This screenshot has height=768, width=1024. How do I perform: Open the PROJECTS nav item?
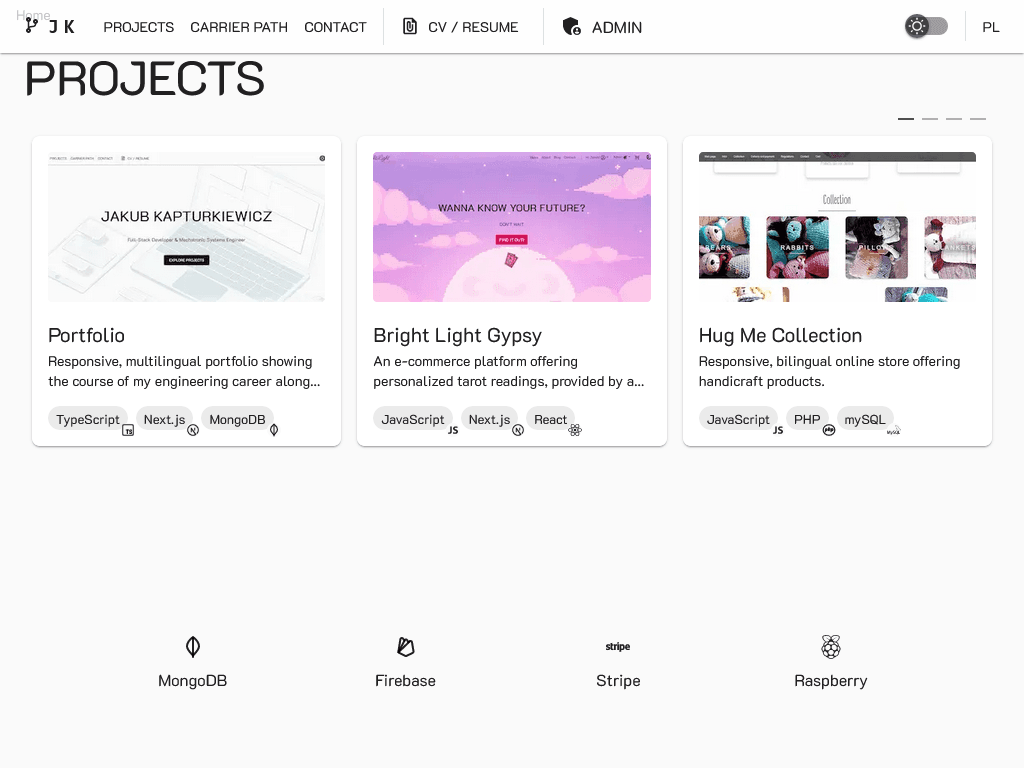click(x=138, y=27)
